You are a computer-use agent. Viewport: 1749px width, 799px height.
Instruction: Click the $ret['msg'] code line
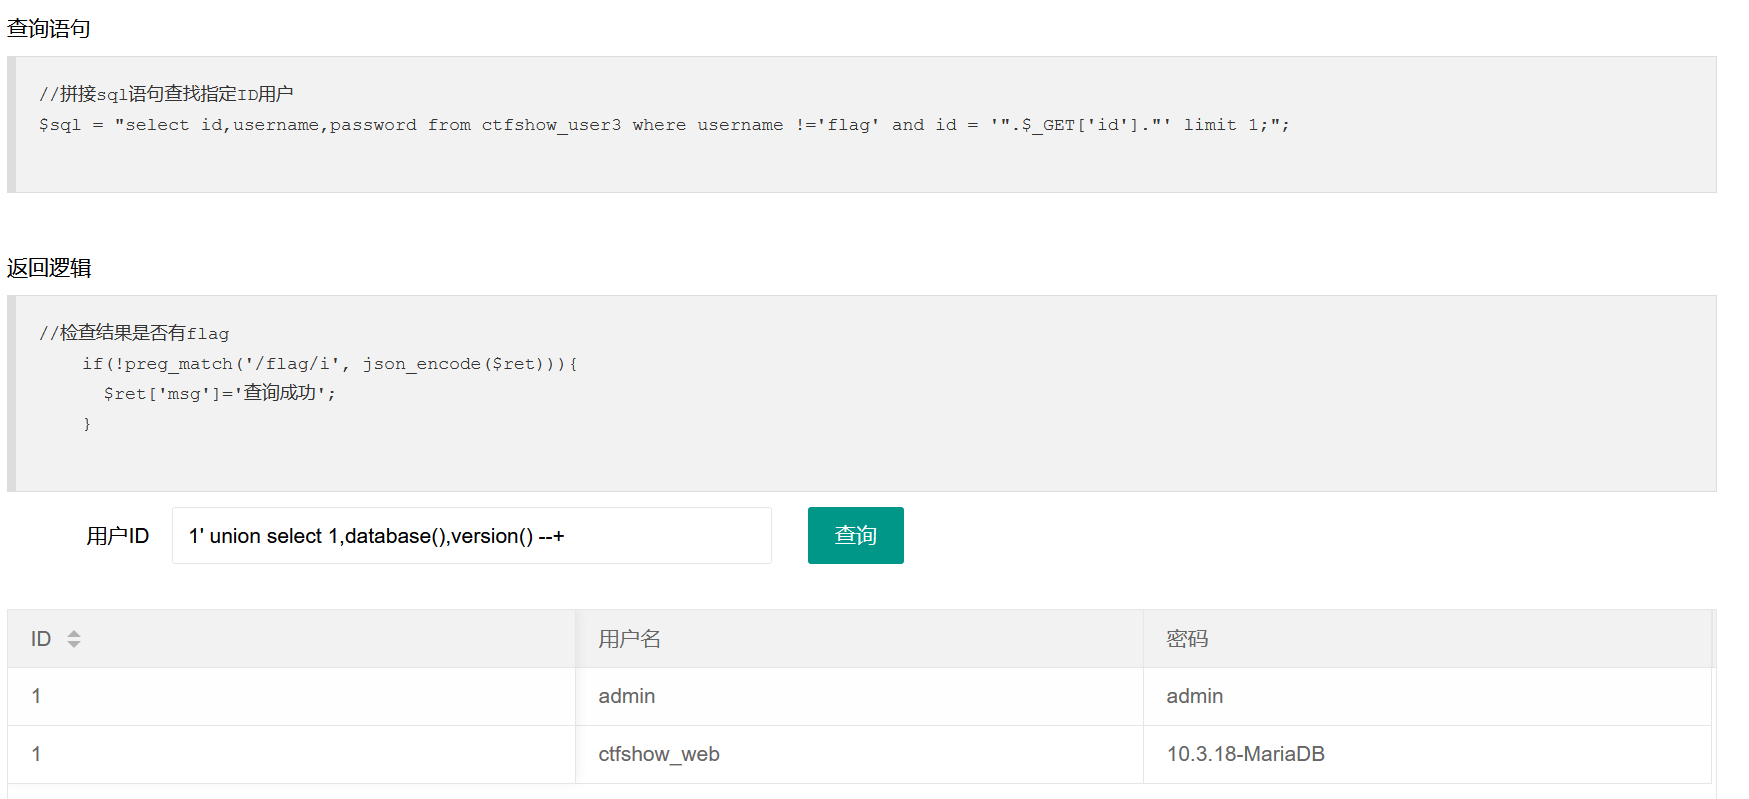pyautogui.click(x=219, y=394)
